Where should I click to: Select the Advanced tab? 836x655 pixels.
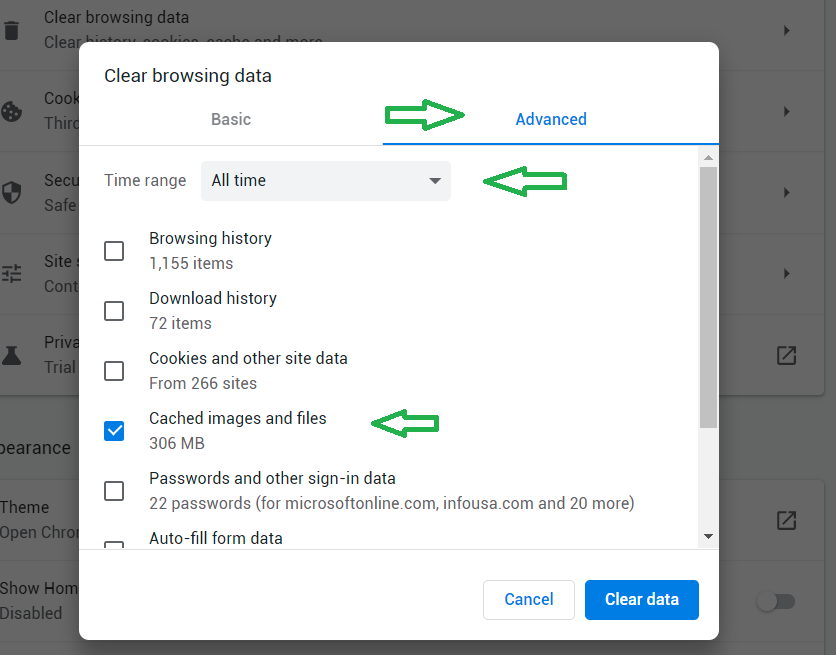pyautogui.click(x=551, y=119)
